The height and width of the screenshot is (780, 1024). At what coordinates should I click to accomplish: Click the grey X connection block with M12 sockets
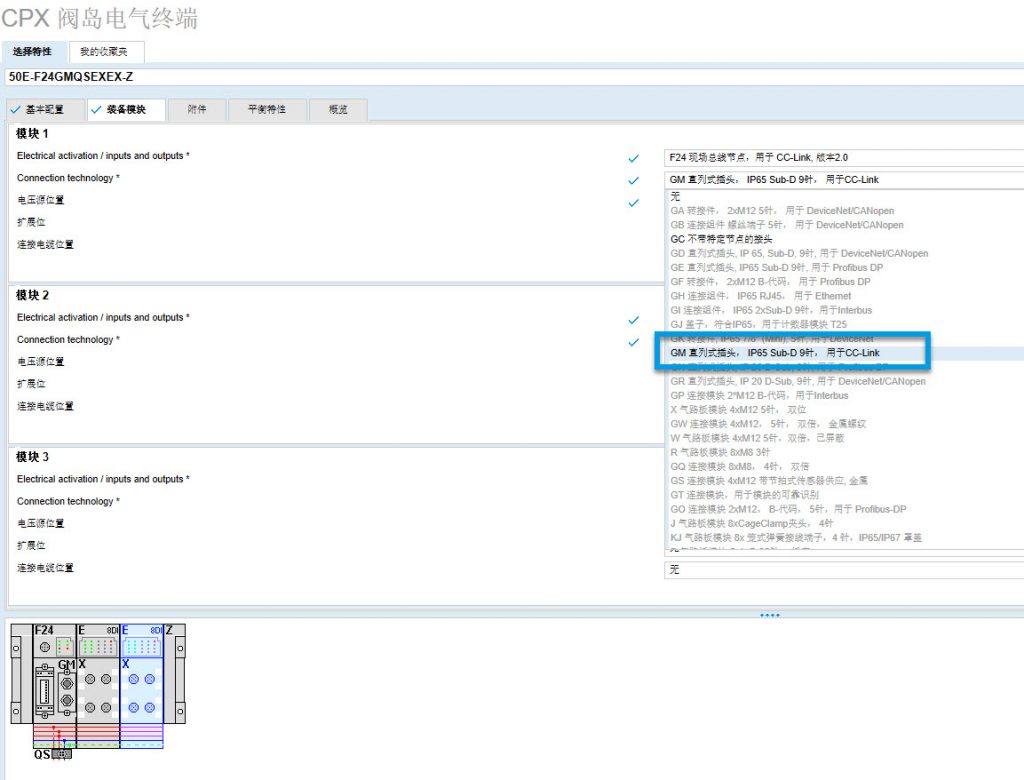tap(98, 690)
